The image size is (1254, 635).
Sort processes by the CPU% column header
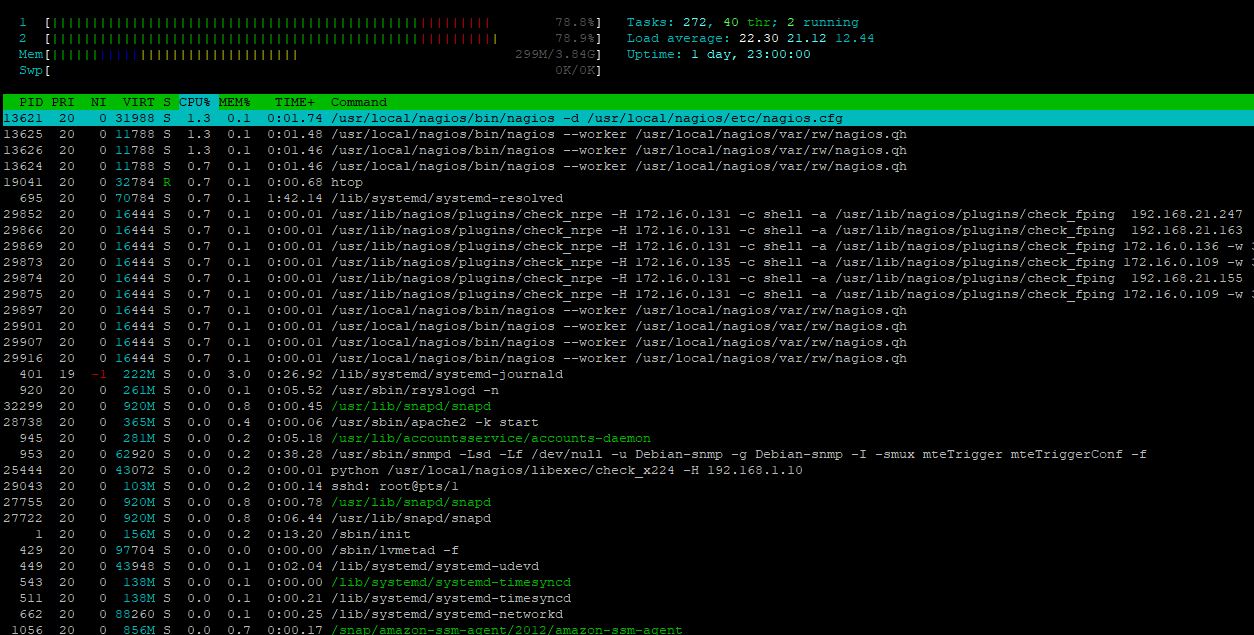pyautogui.click(x=195, y=102)
